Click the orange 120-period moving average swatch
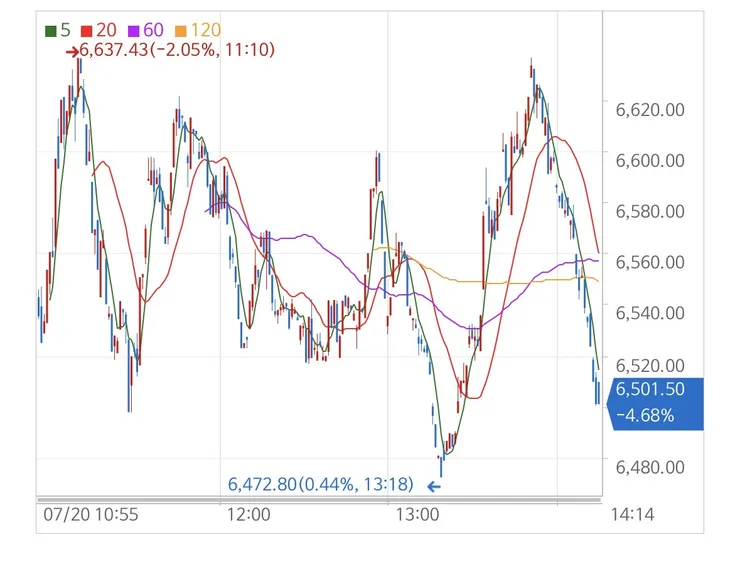740x562 pixels. pyautogui.click(x=181, y=32)
